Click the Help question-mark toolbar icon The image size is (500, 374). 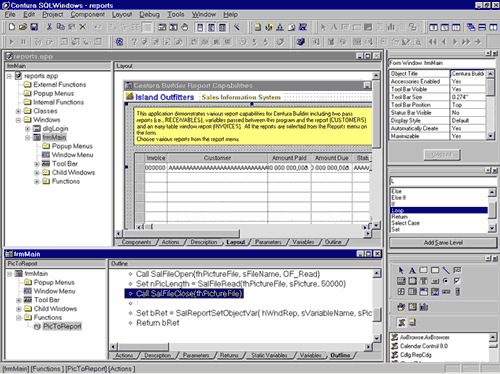134,42
